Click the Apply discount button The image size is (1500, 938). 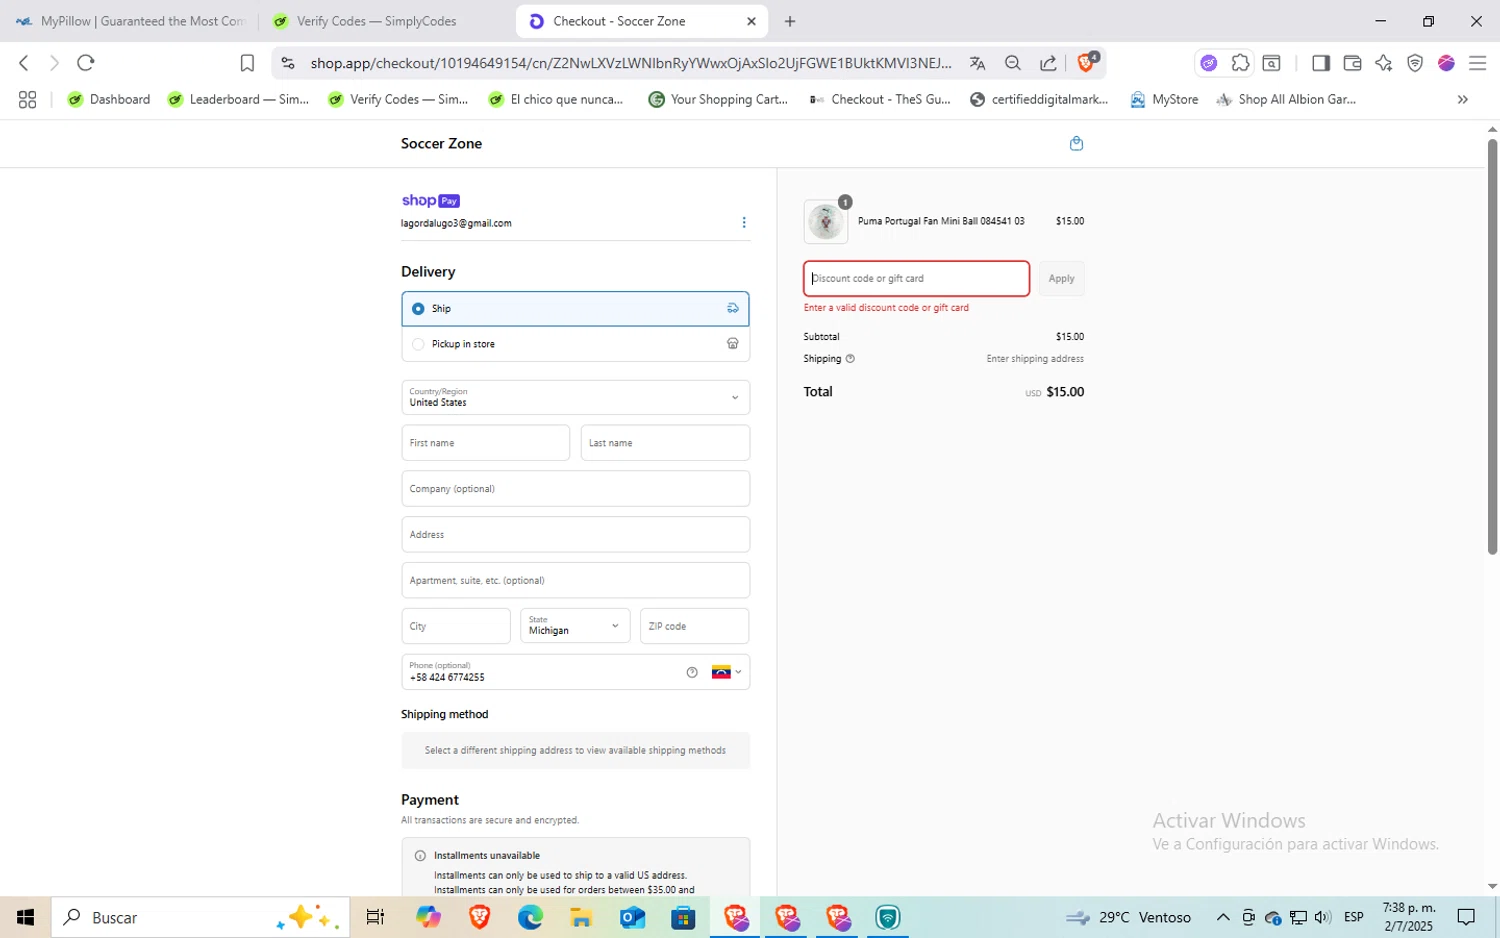(x=1061, y=279)
